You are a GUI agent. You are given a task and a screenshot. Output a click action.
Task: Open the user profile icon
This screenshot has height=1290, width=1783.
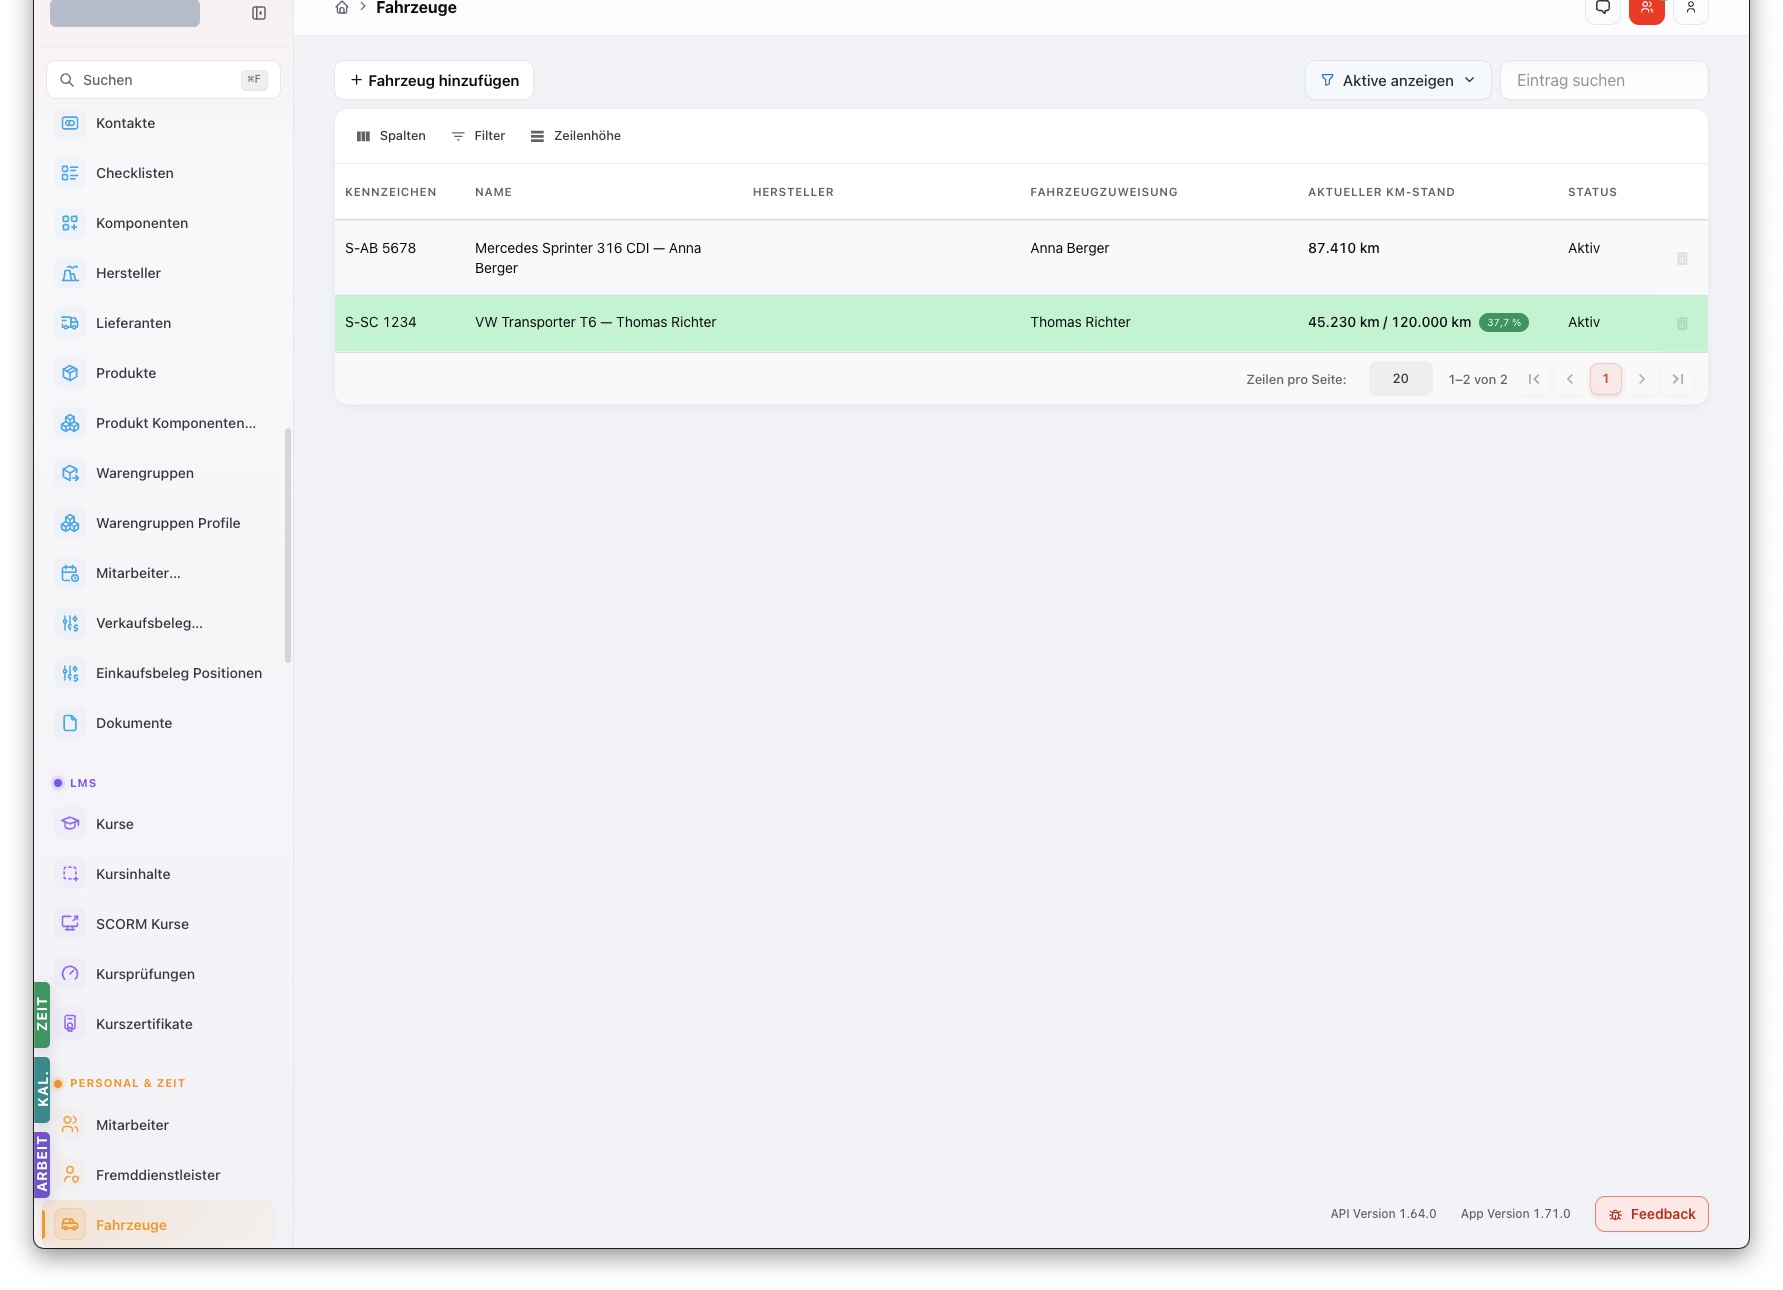[1691, 8]
